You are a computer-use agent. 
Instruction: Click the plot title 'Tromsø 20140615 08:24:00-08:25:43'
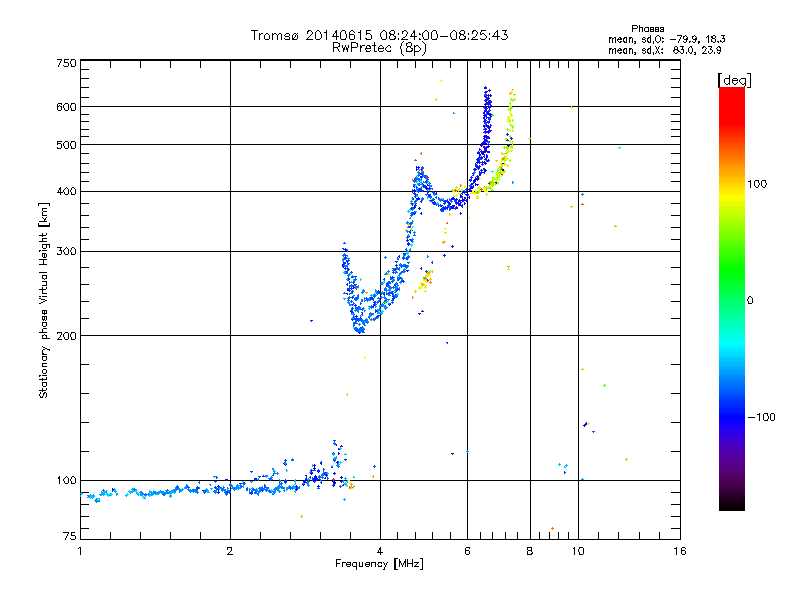point(379,35)
